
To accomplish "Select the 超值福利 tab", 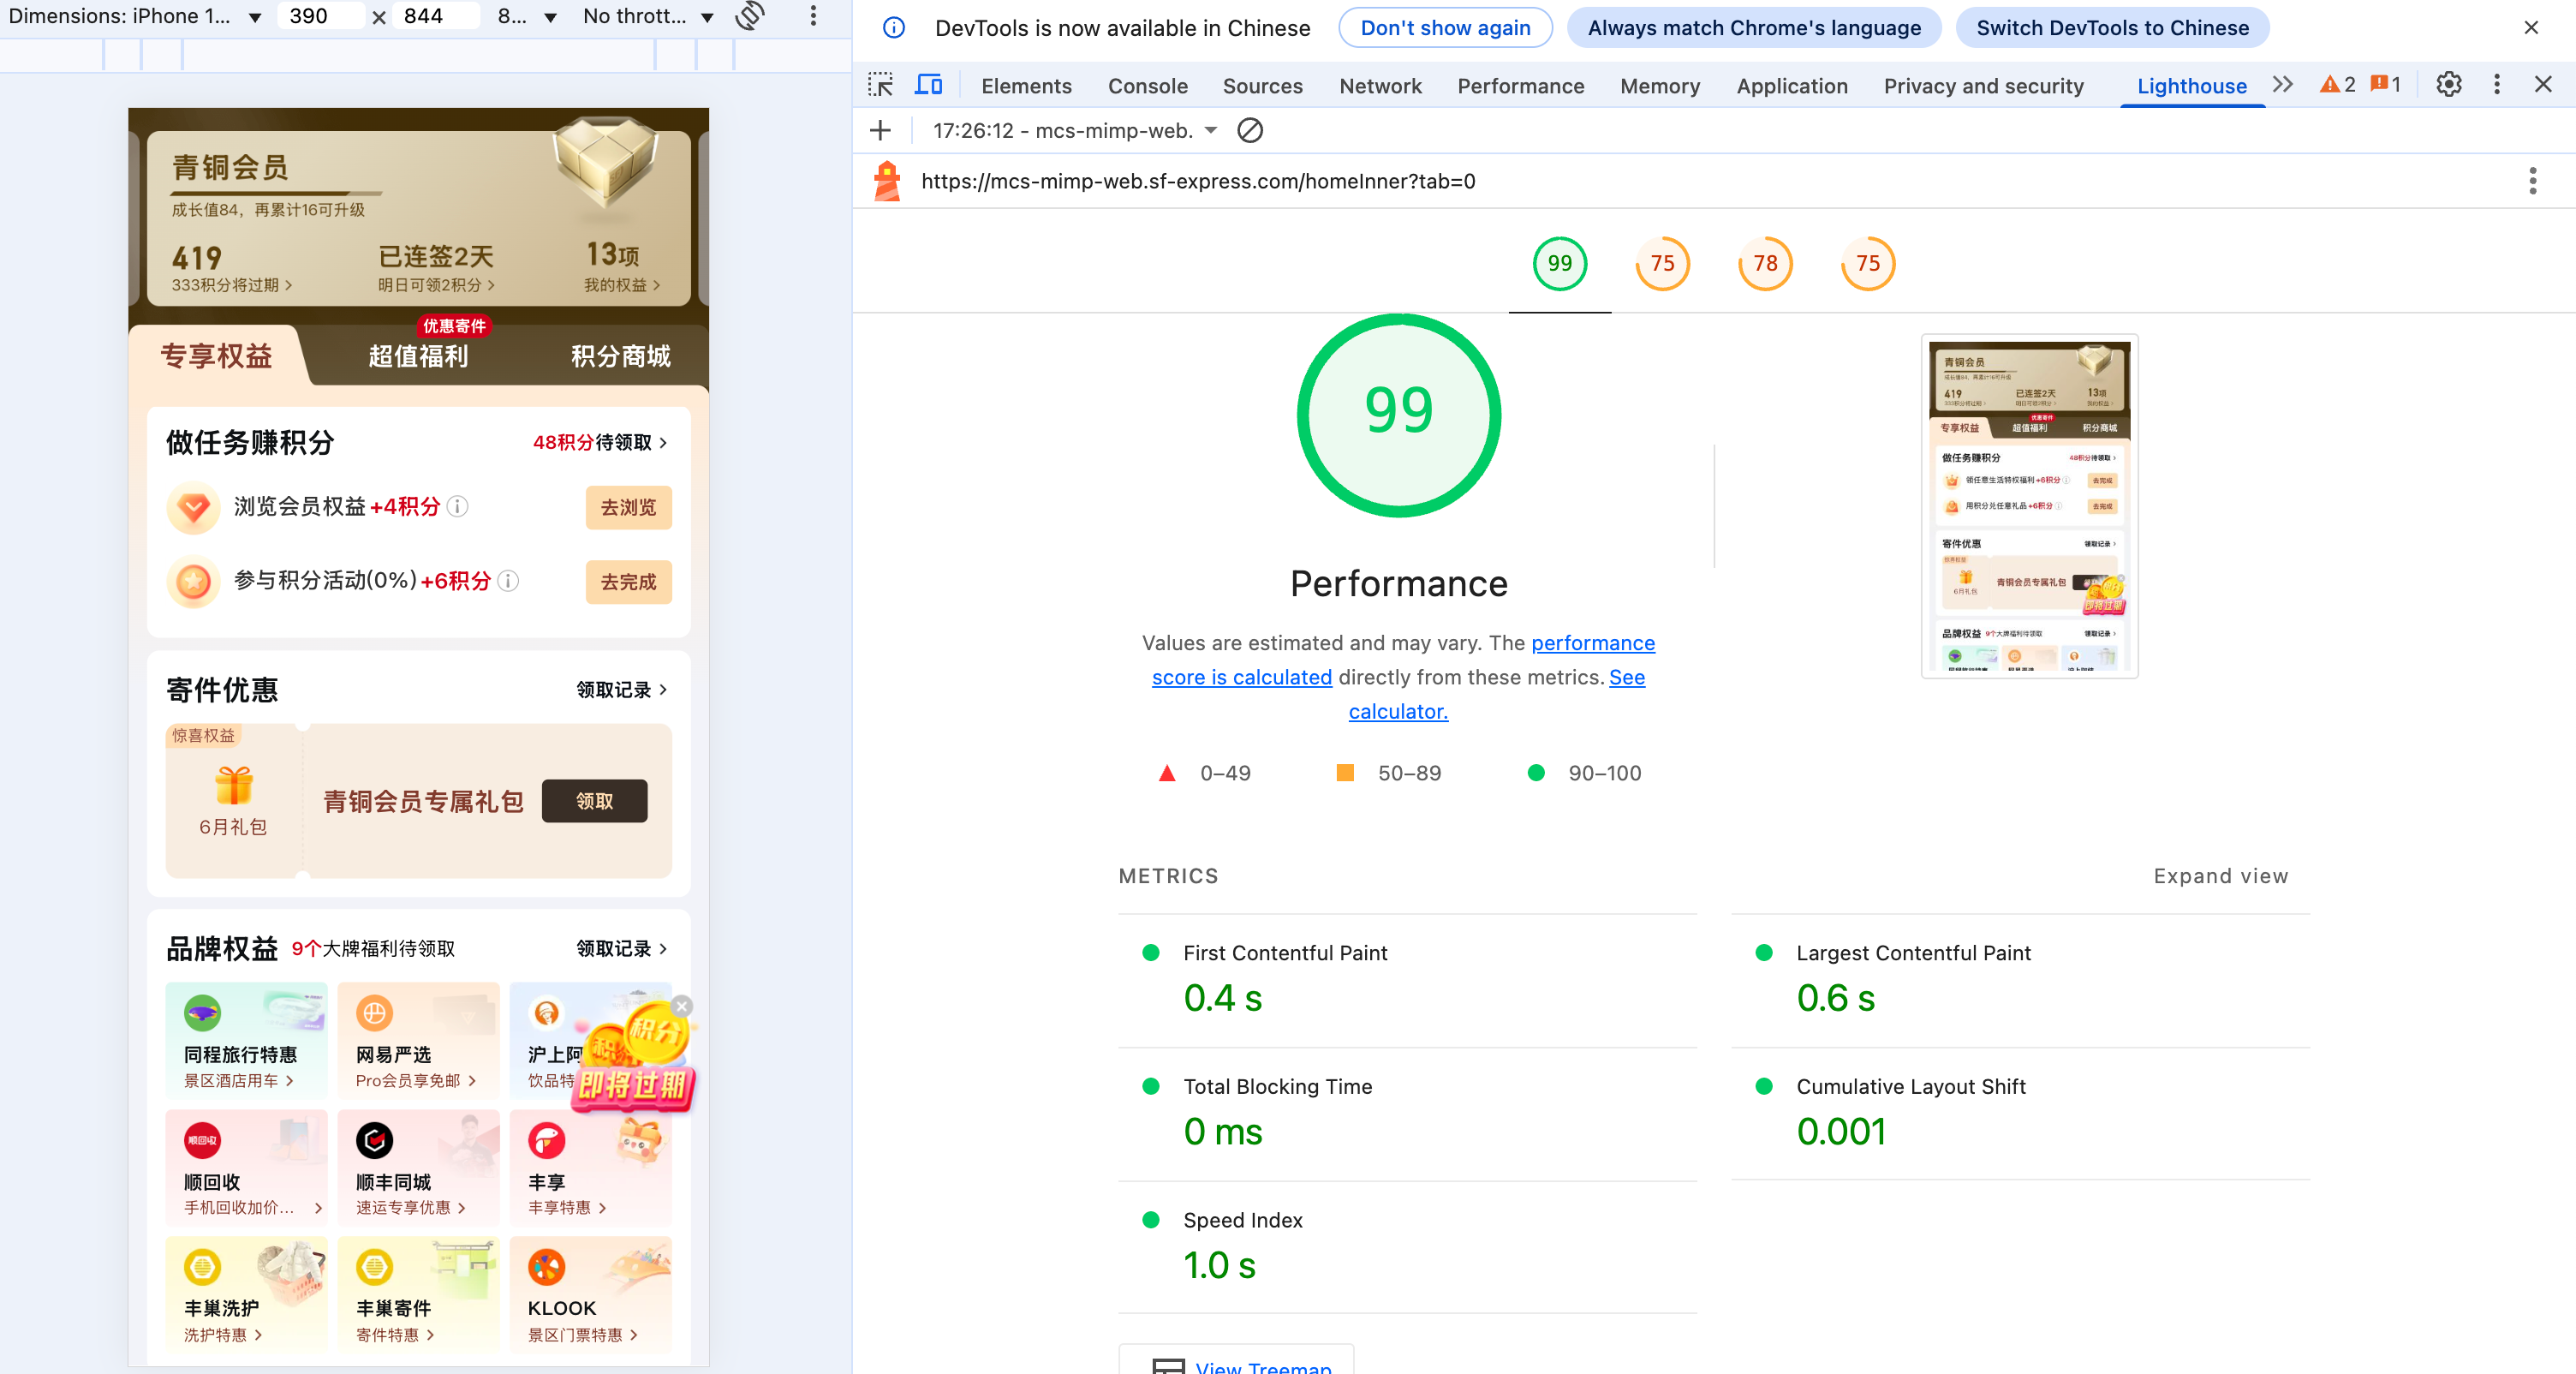I will point(418,357).
